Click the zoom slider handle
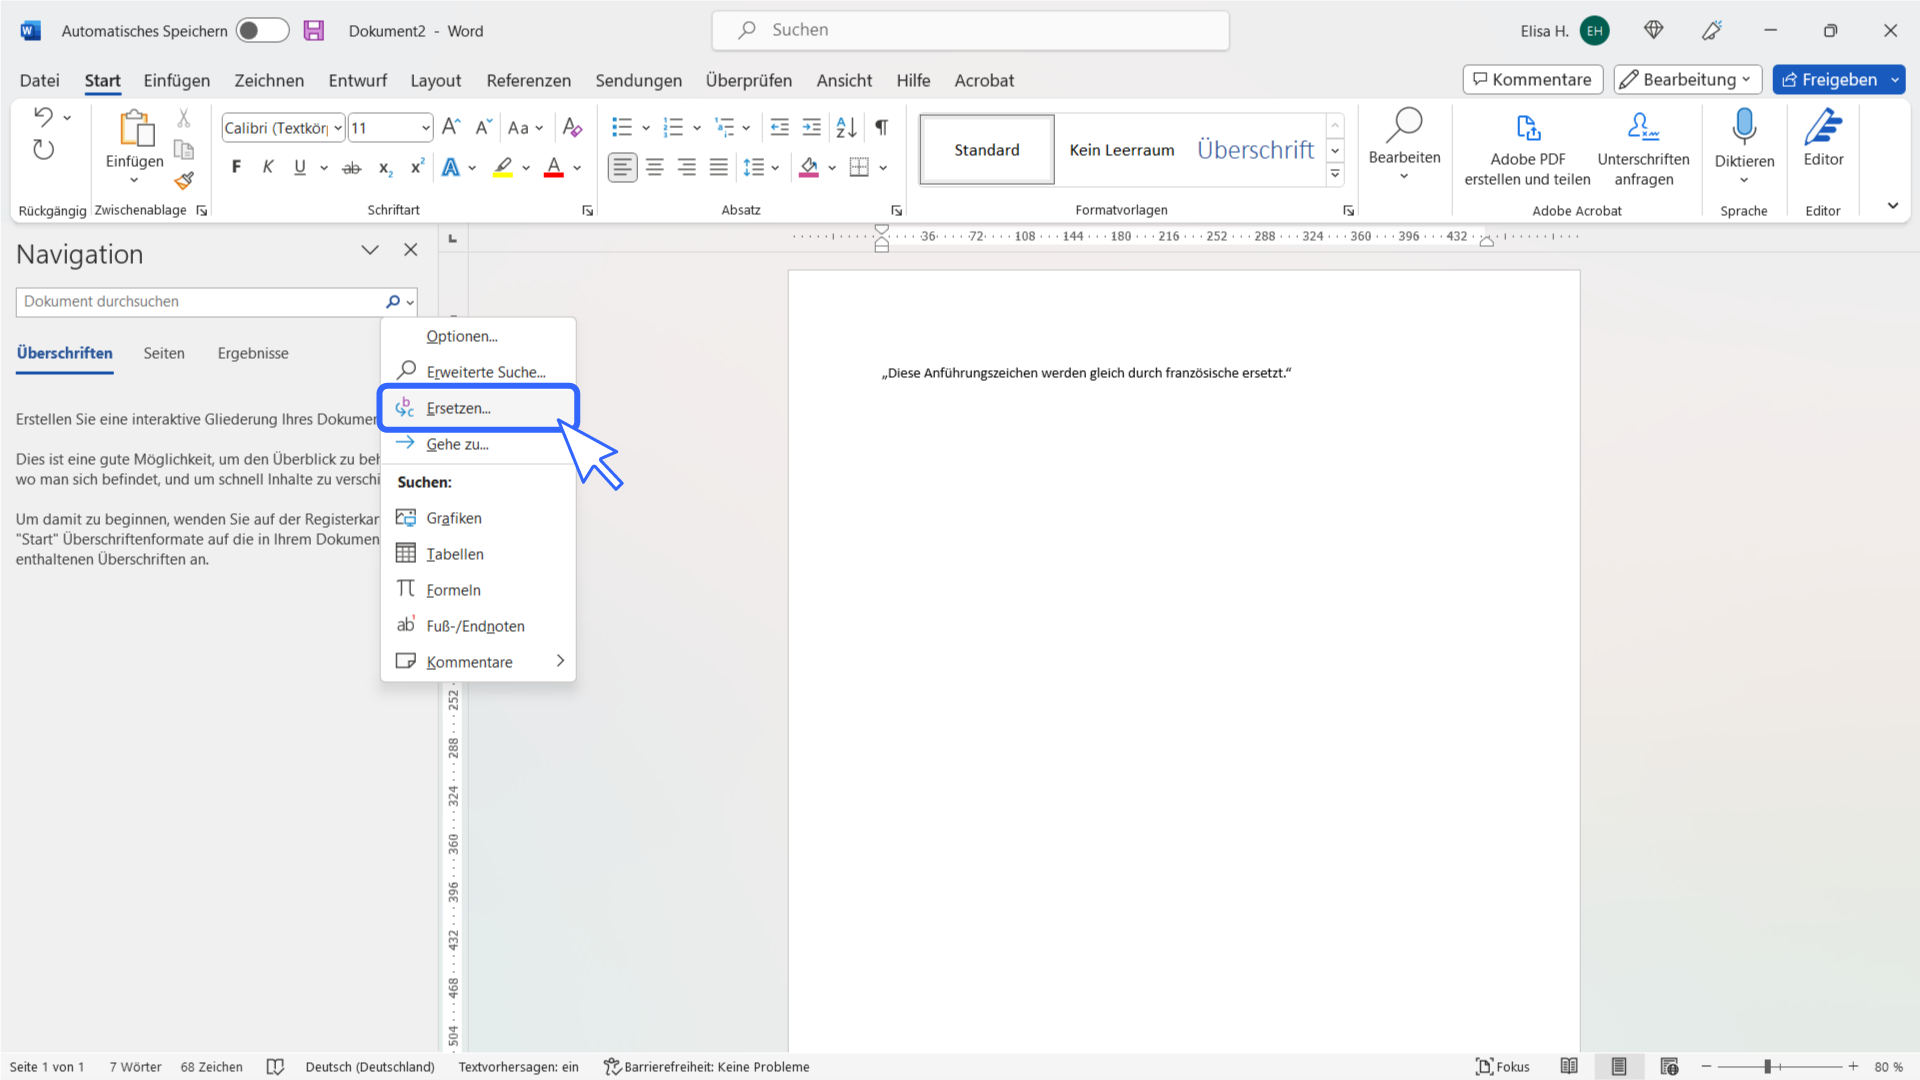The image size is (1920, 1080). (x=1767, y=1066)
